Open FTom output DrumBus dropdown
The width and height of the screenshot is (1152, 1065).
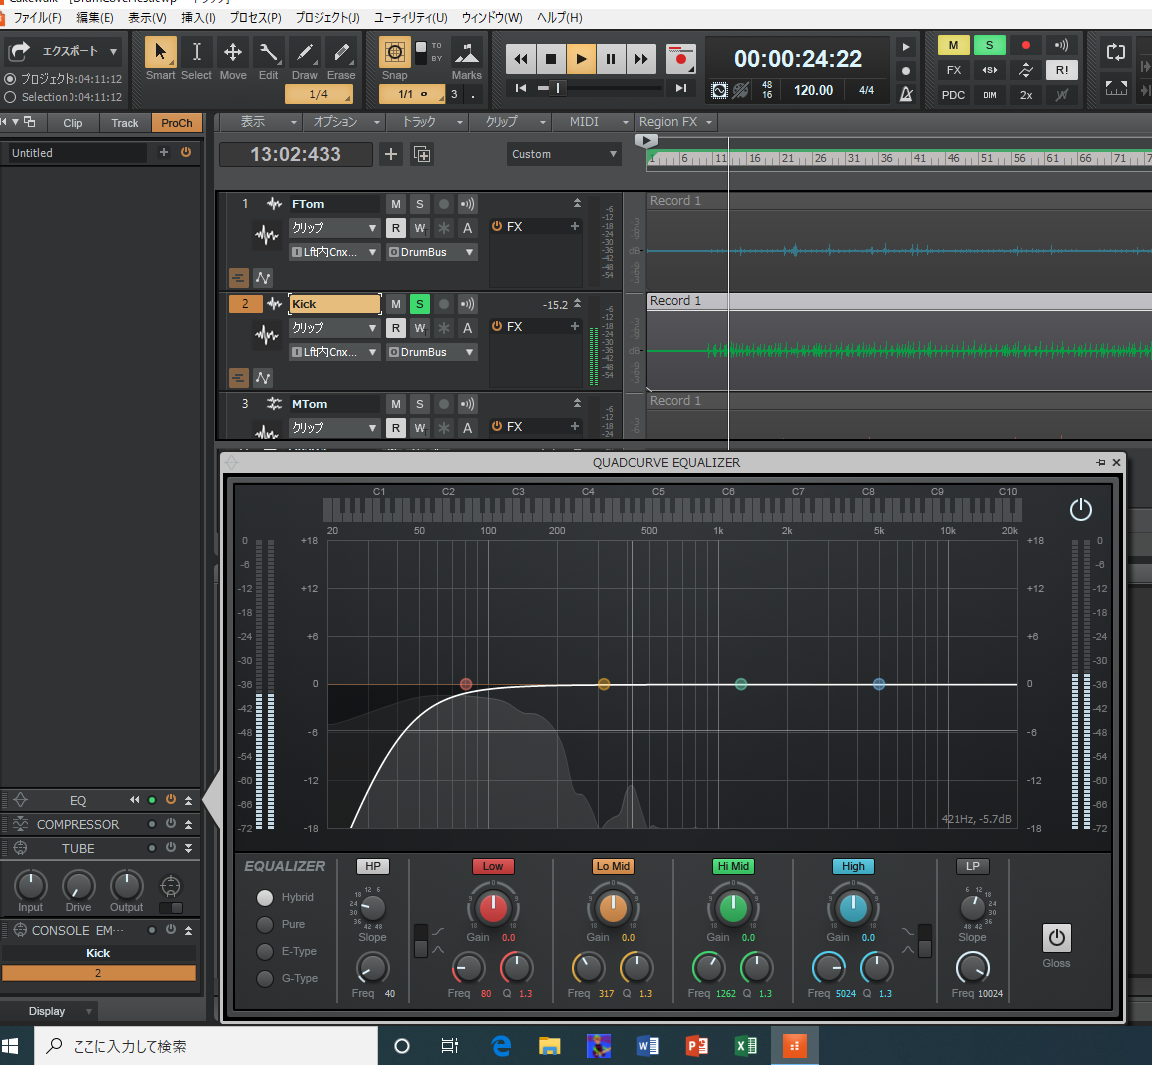click(x=432, y=252)
